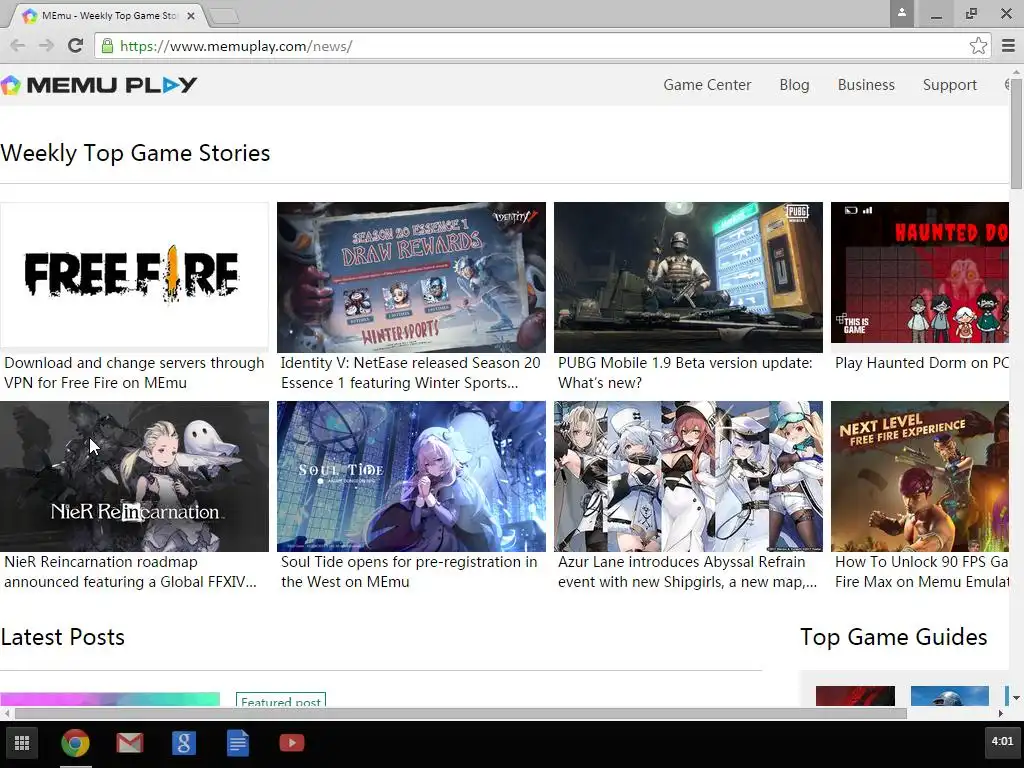Click the horizontal scrollbar thumb
This screenshot has height=768, width=1024.
pos(460,714)
